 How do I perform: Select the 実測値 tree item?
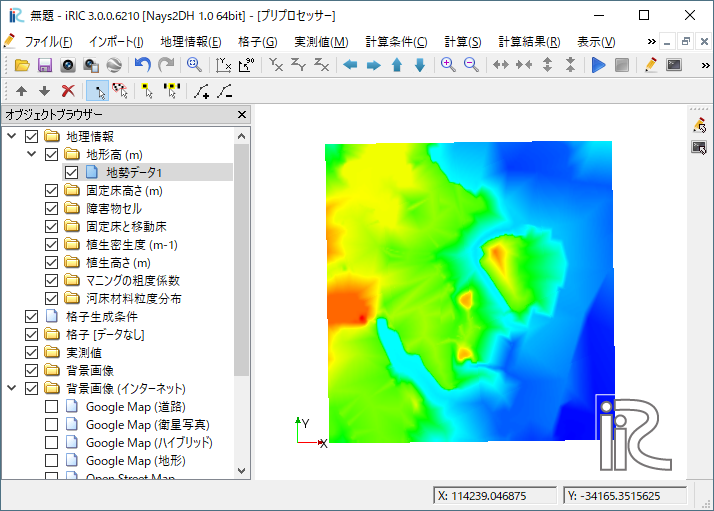coord(84,353)
